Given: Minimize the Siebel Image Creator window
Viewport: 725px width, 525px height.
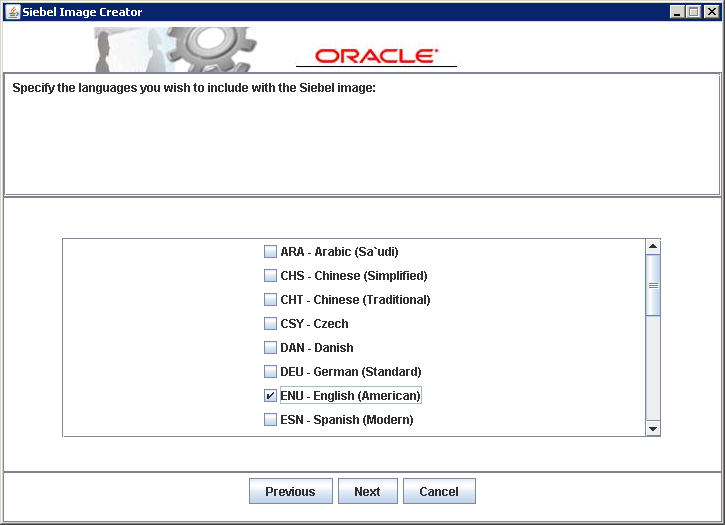Looking at the screenshot, I should point(677,12).
